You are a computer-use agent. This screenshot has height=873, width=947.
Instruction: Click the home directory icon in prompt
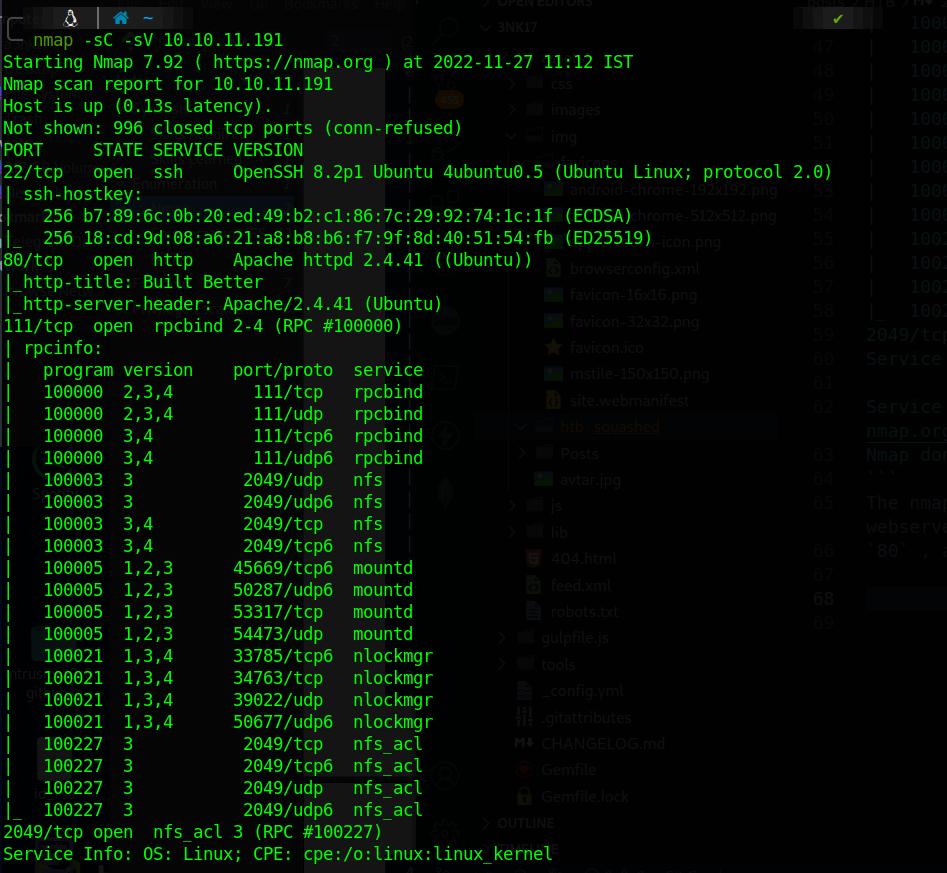[x=121, y=18]
